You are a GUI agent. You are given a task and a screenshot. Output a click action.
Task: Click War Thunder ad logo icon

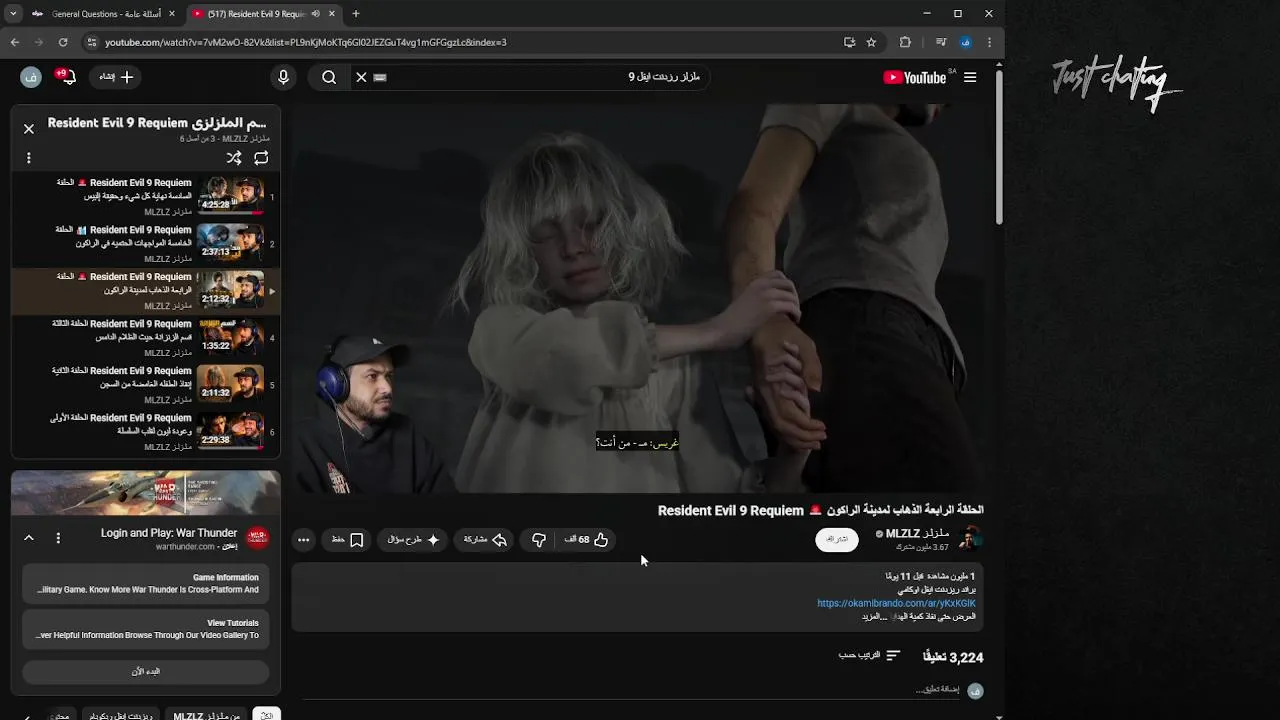258,538
